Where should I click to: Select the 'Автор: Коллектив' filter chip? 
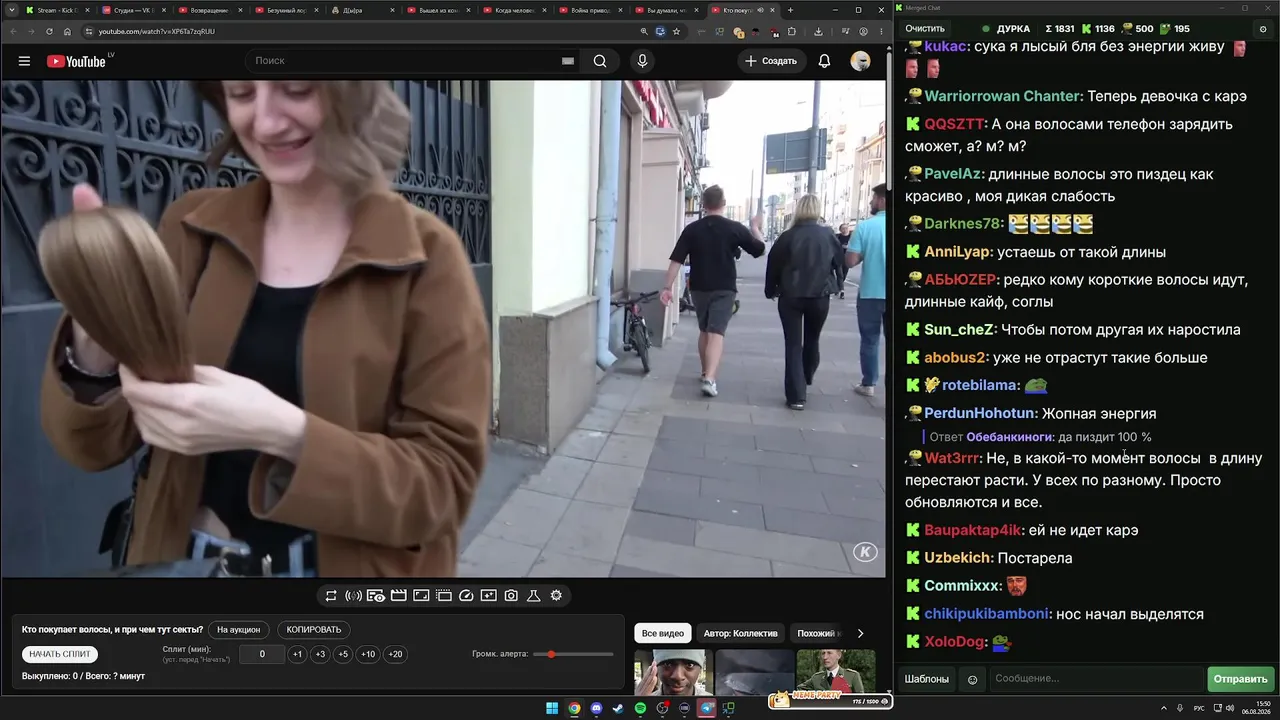pyautogui.click(x=740, y=633)
